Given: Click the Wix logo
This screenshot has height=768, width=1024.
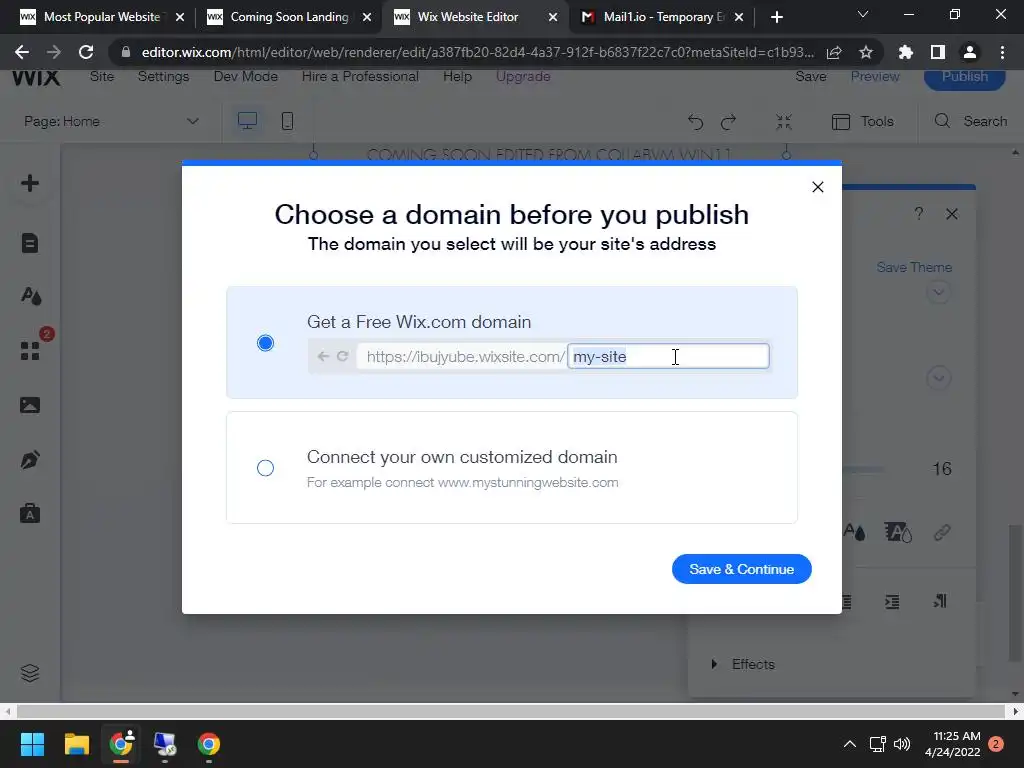Looking at the screenshot, I should coord(36,78).
